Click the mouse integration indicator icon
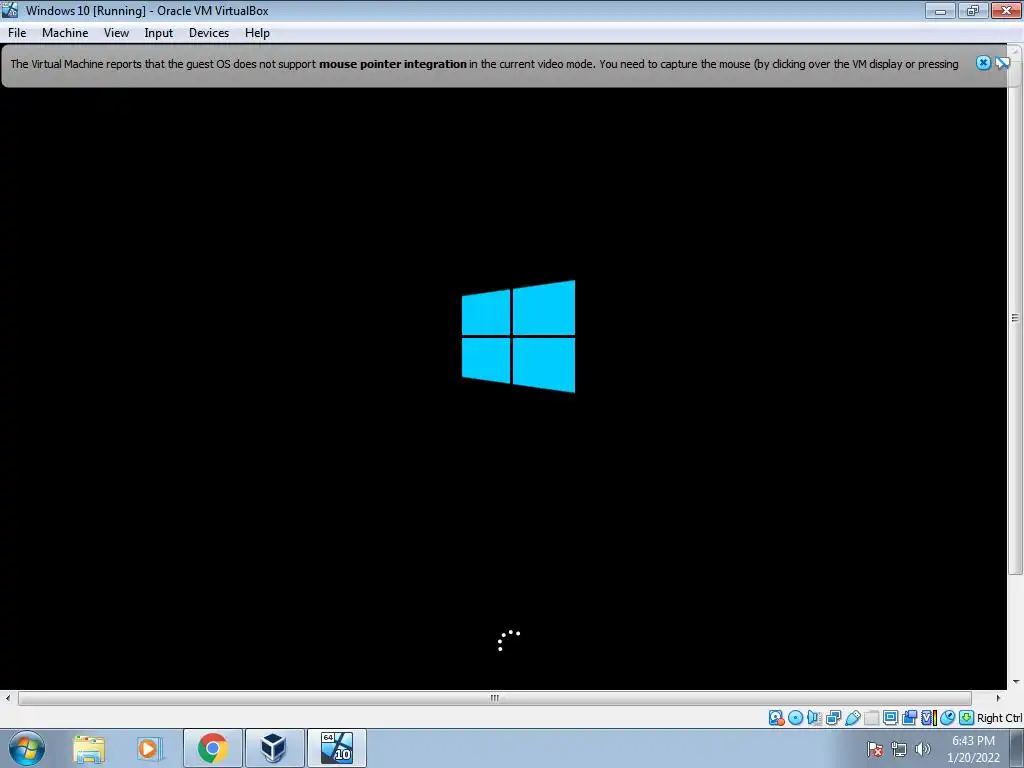Screen dimensions: 1024x768 (x=948, y=718)
